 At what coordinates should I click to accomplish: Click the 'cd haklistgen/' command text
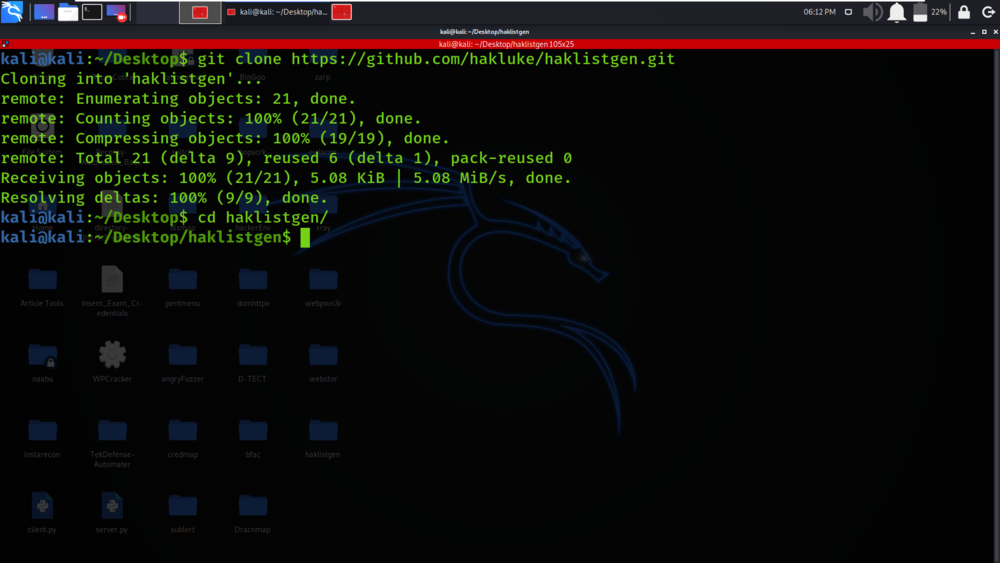[263, 217]
